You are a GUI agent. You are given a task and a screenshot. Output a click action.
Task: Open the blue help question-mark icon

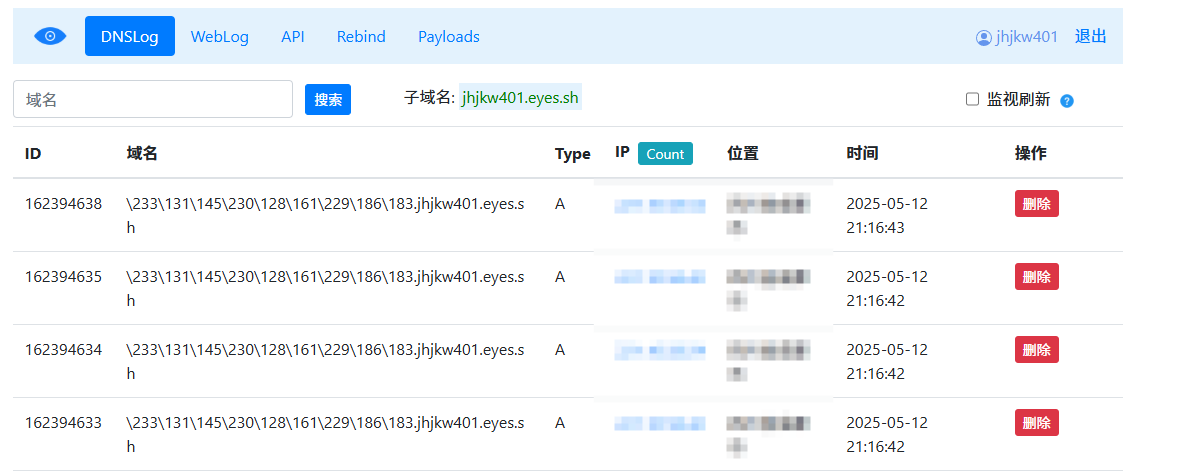[x=1067, y=100]
